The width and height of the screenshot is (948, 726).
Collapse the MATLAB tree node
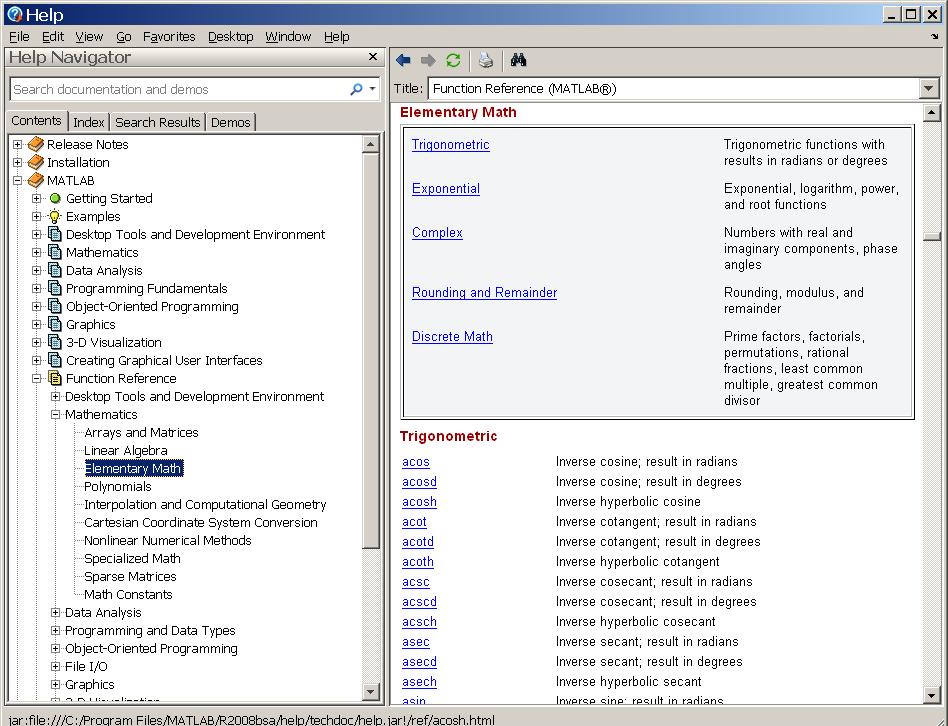[x=18, y=180]
